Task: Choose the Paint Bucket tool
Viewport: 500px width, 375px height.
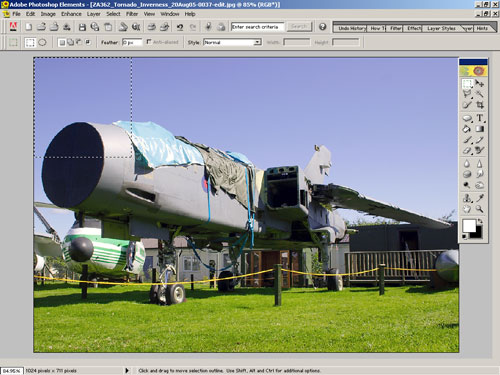Action: (x=467, y=129)
